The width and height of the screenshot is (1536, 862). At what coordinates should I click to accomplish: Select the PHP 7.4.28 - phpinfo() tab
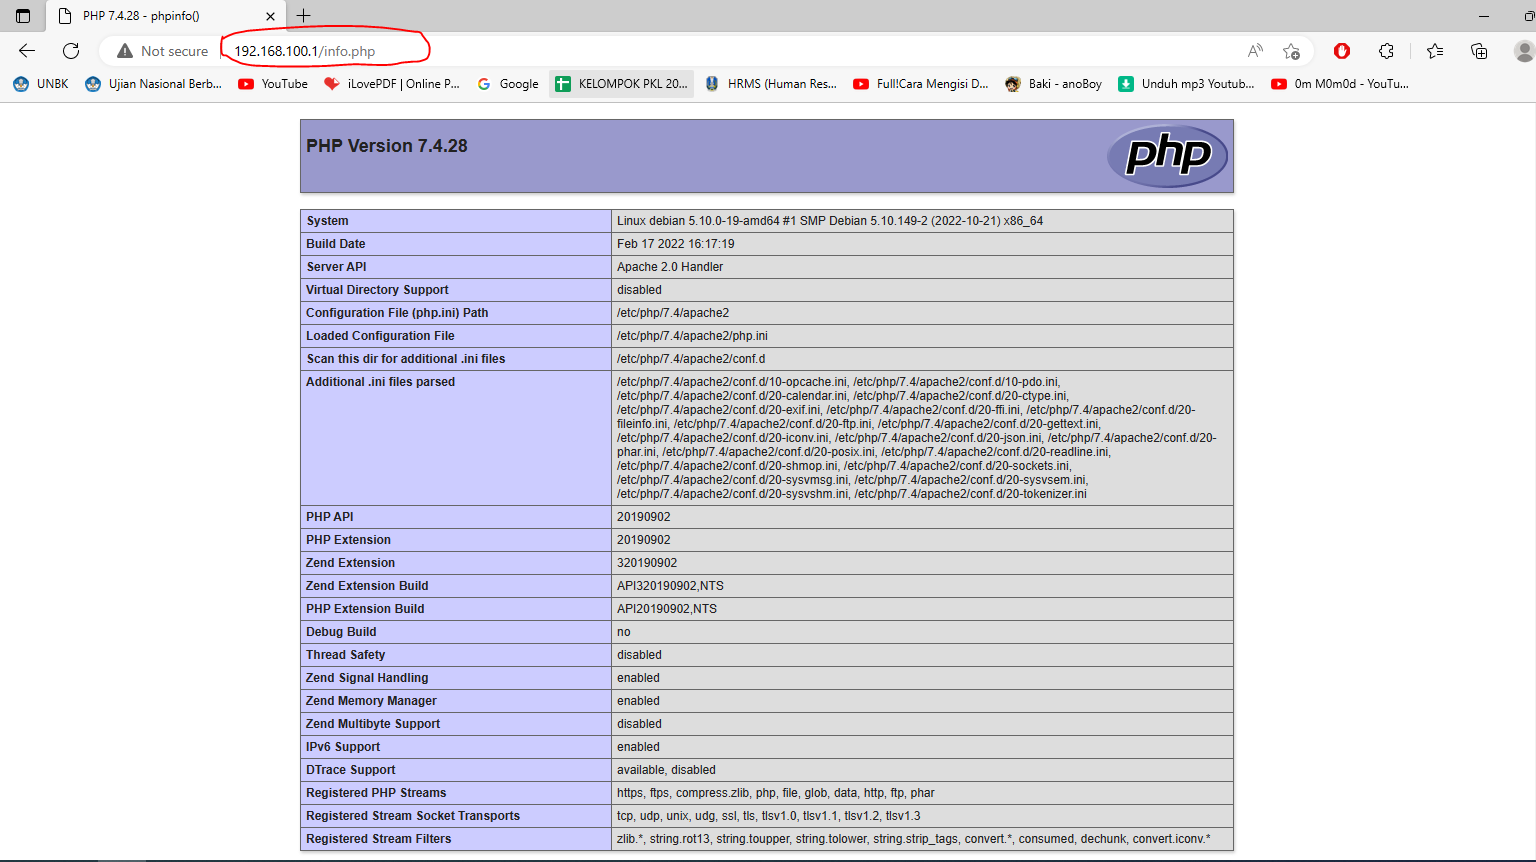coord(150,16)
